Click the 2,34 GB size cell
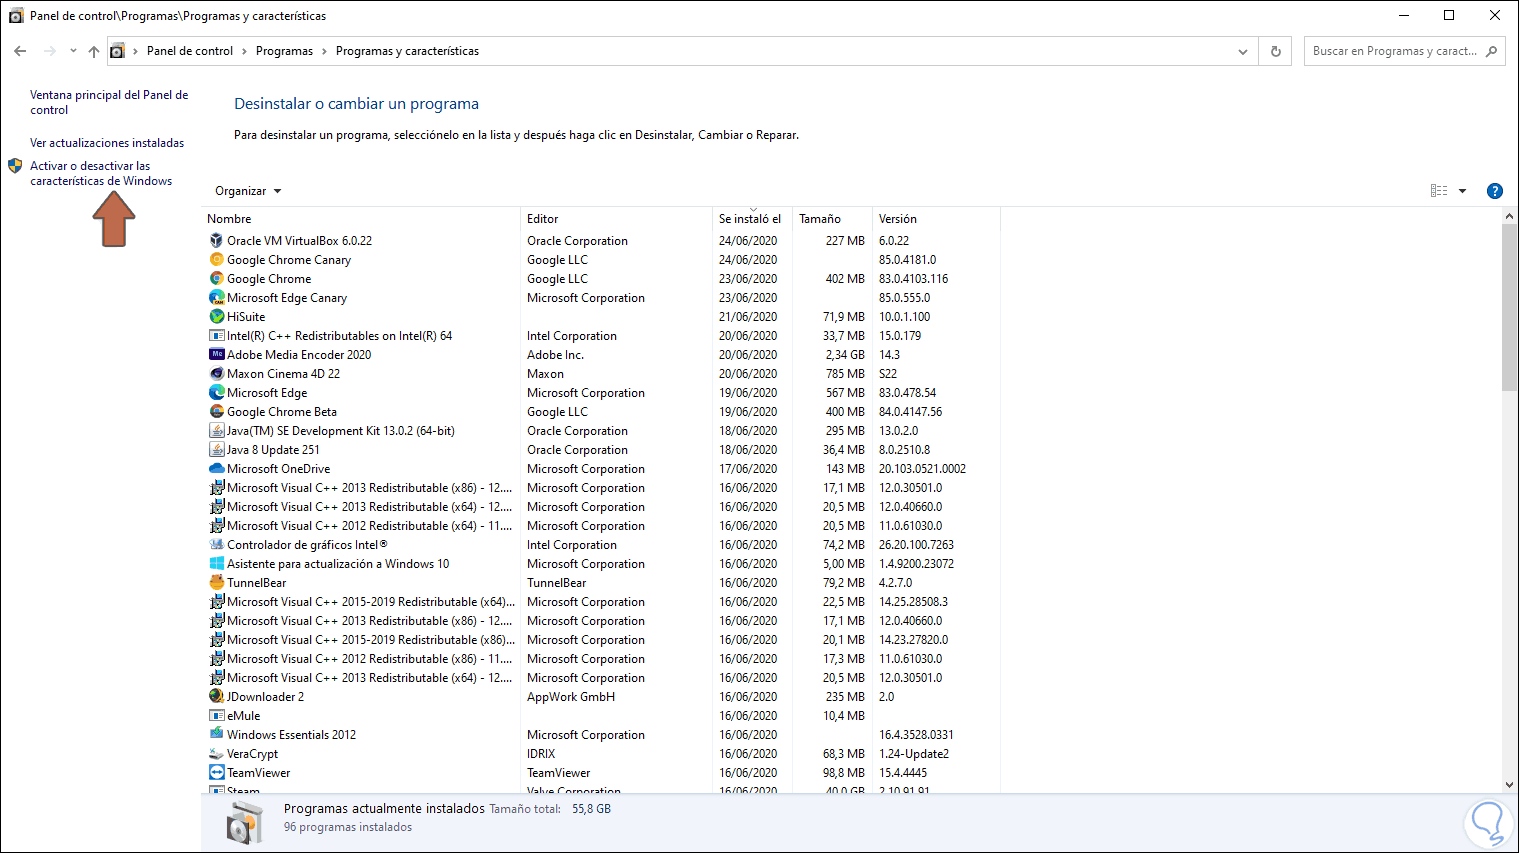The width and height of the screenshot is (1519, 853). pos(845,354)
